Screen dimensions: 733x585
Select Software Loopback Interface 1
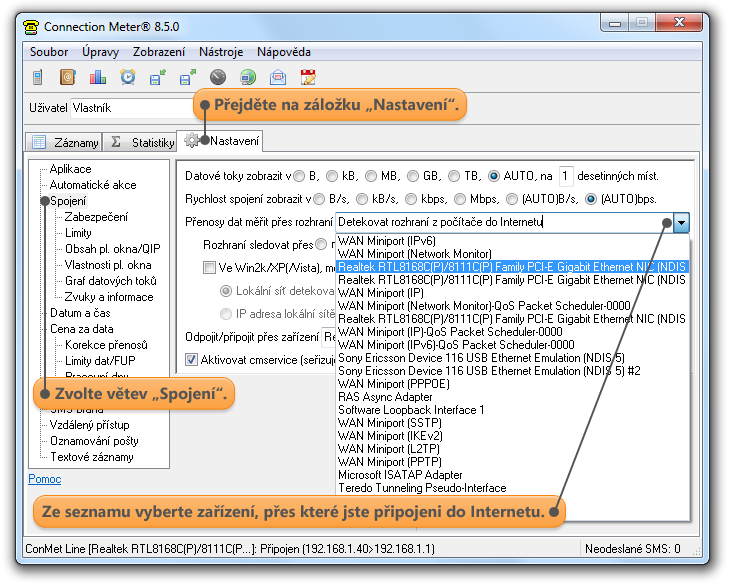click(513, 410)
